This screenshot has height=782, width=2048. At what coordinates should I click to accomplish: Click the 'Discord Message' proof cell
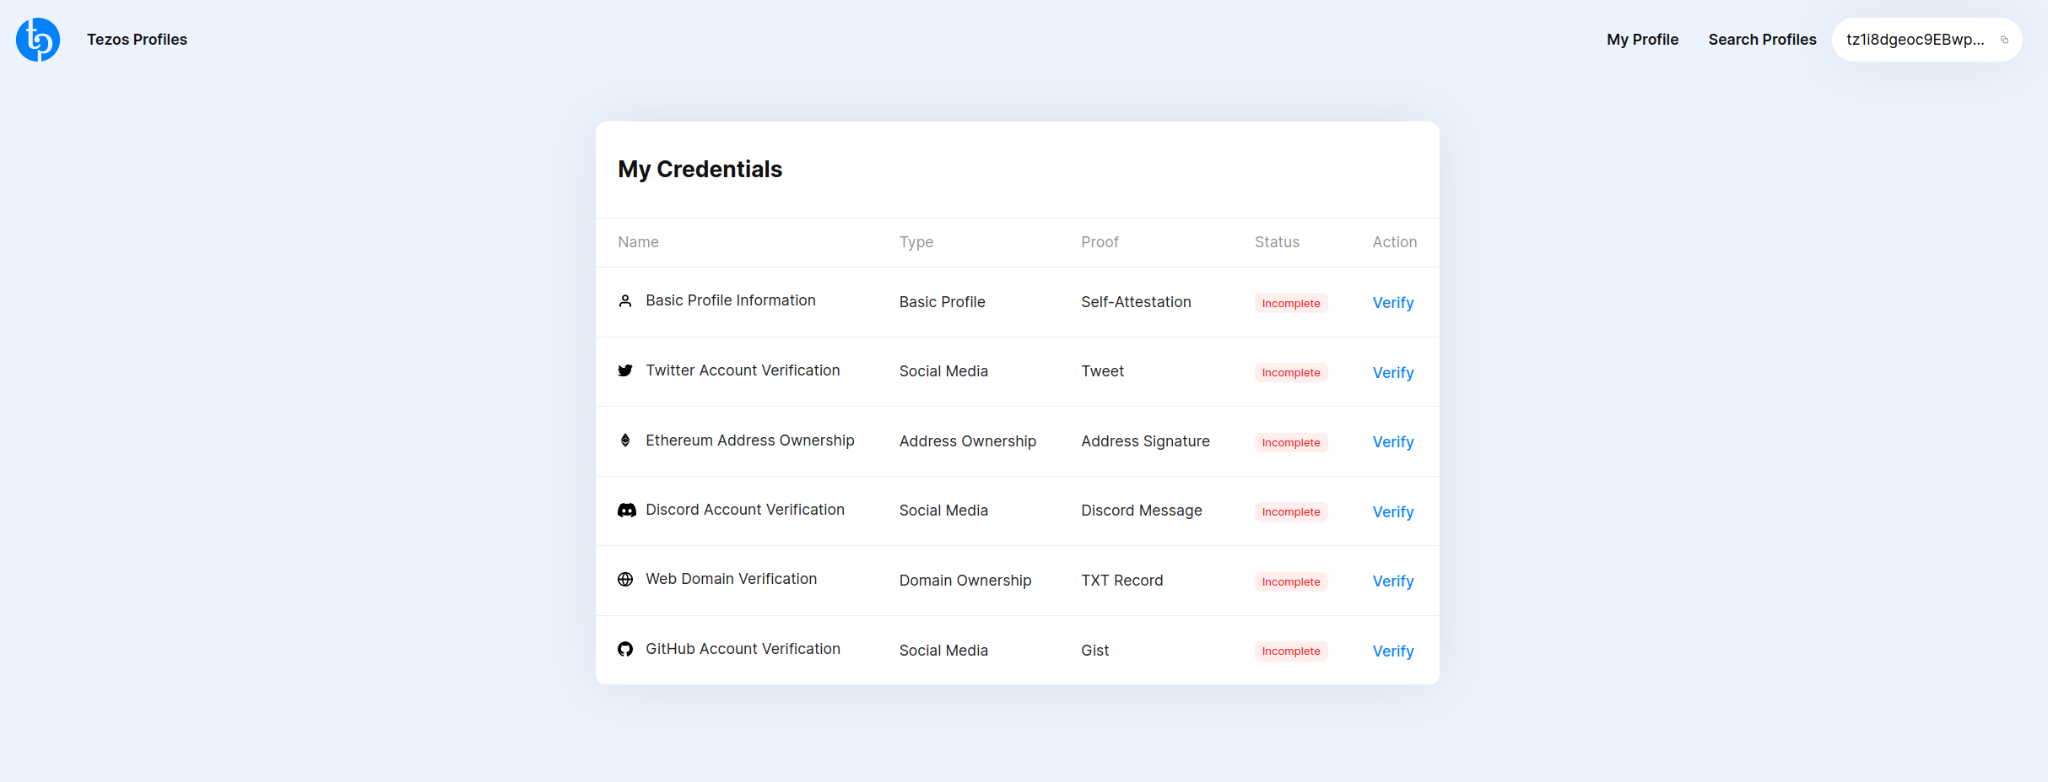1141,510
